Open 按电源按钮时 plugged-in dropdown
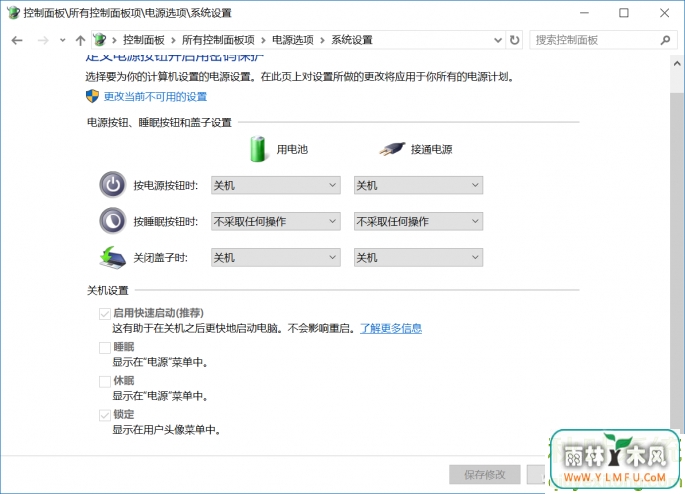 419,185
